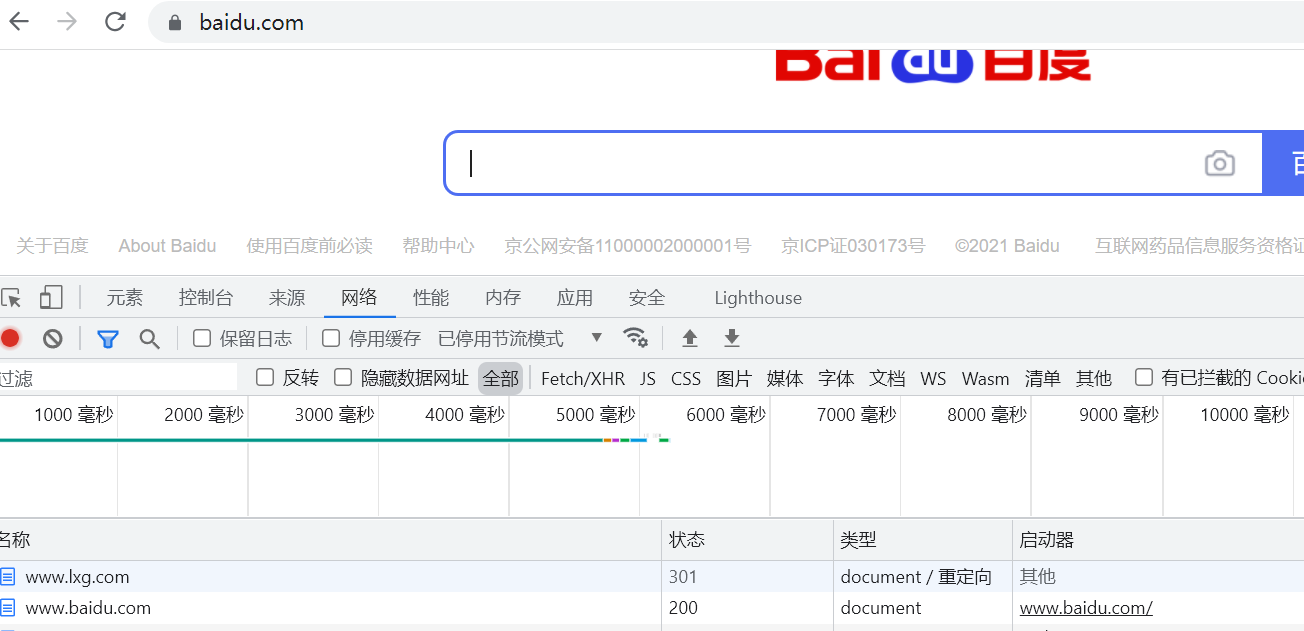This screenshot has width=1304, height=631.
Task: Sort requests by 名称 column header
Action: pyautogui.click(x=330, y=540)
